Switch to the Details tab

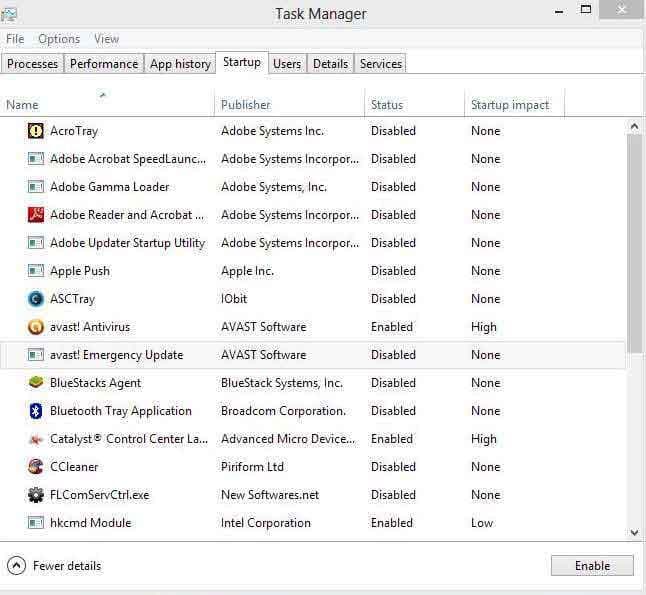[330, 64]
